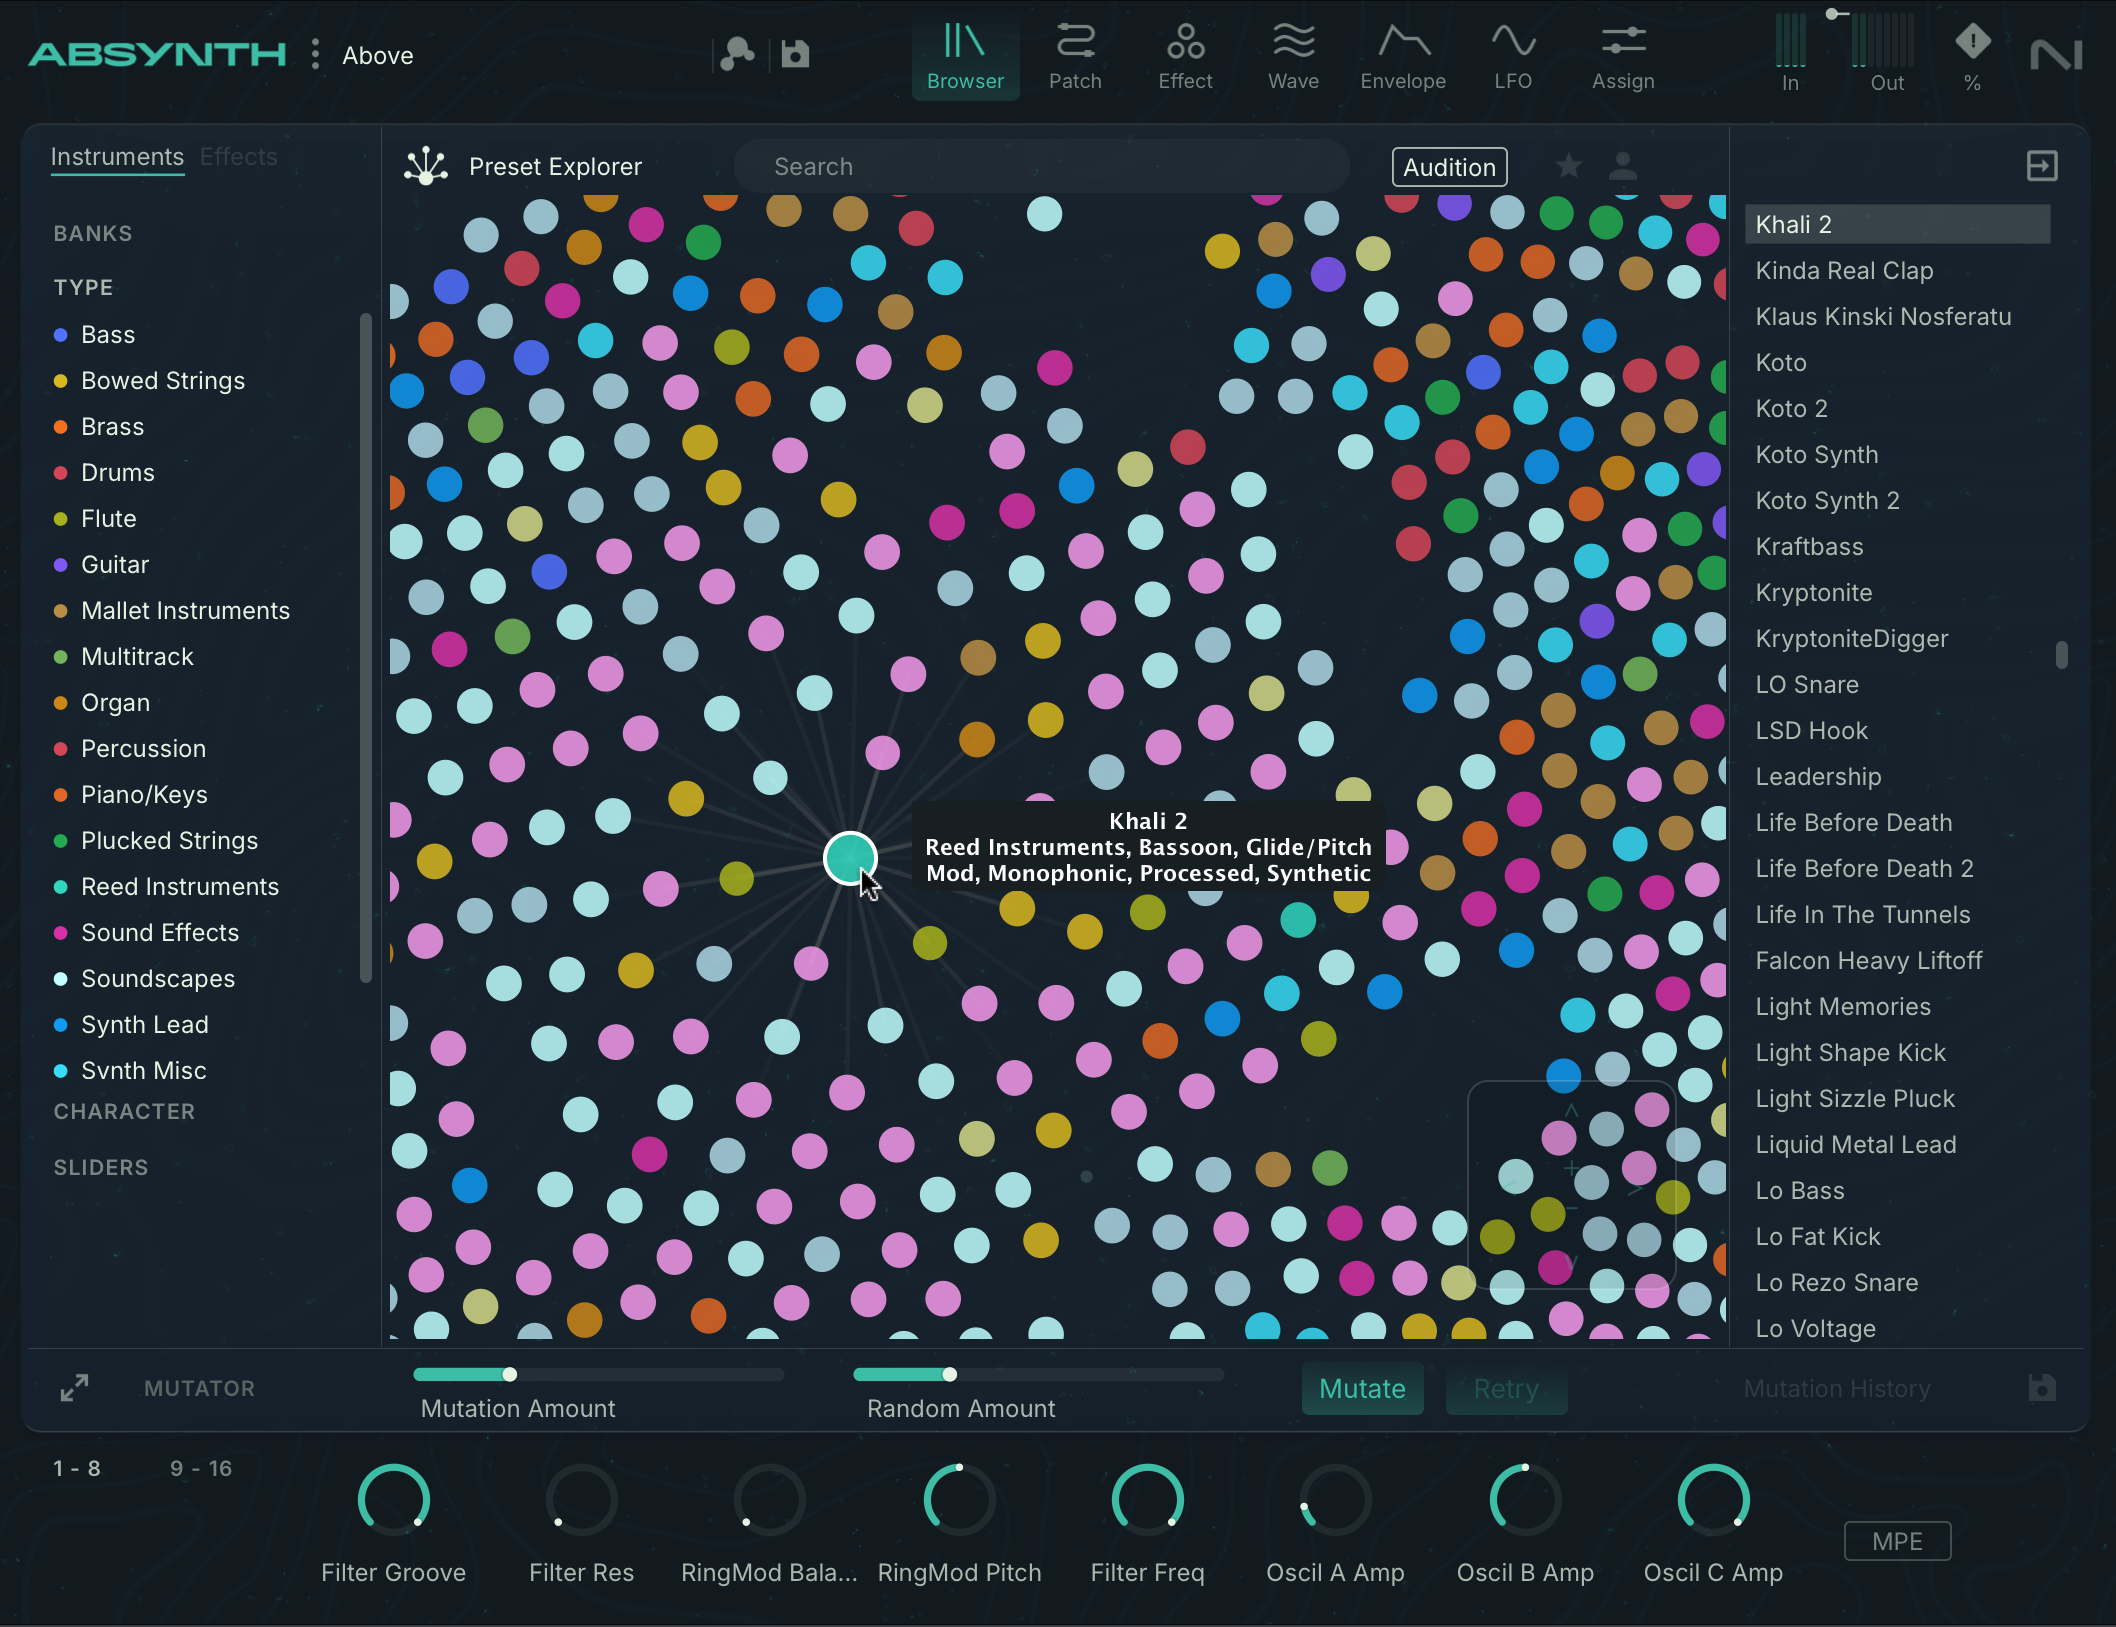Screen dimensions: 2116x1627
Task: Switch to the Effects tab
Action: [237, 156]
